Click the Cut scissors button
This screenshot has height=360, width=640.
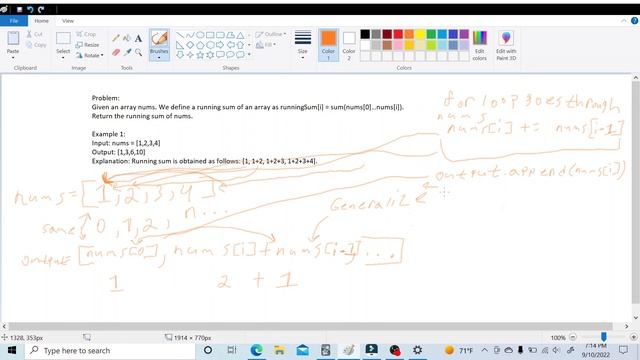[x=35, y=34]
